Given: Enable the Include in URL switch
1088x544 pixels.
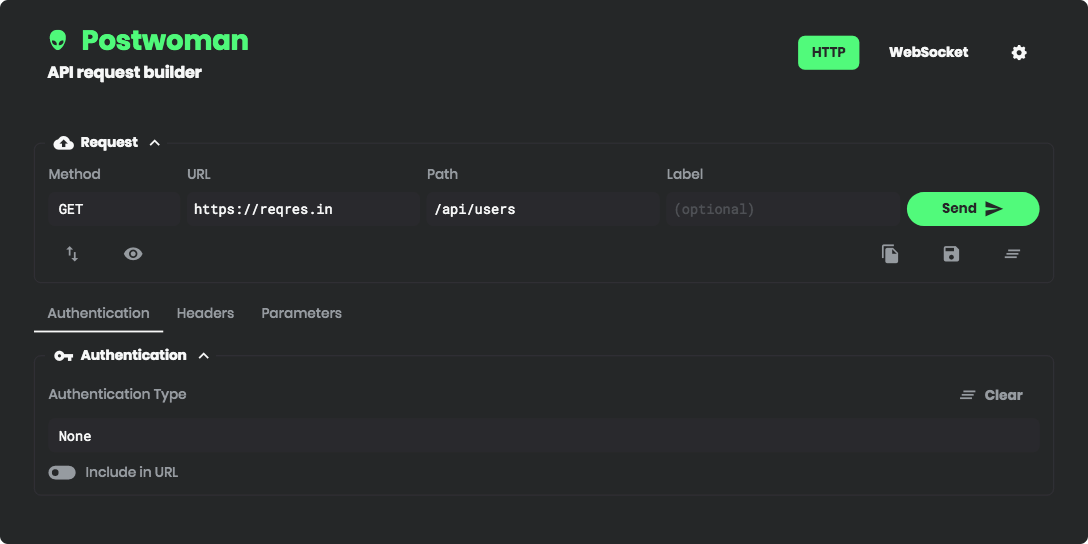Looking at the screenshot, I should pos(62,472).
